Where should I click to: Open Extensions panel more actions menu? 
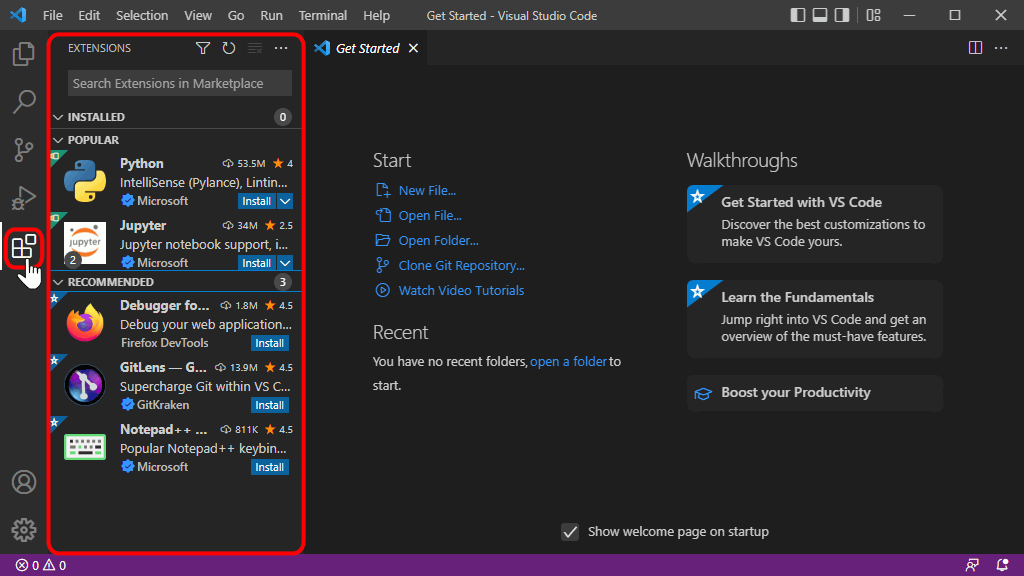(281, 48)
